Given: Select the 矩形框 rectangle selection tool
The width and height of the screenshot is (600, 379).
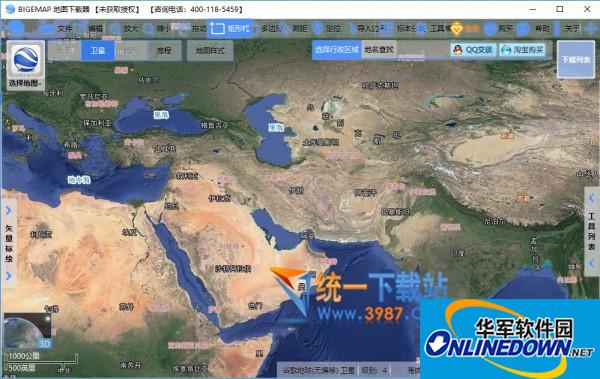Looking at the screenshot, I should click(x=230, y=28).
